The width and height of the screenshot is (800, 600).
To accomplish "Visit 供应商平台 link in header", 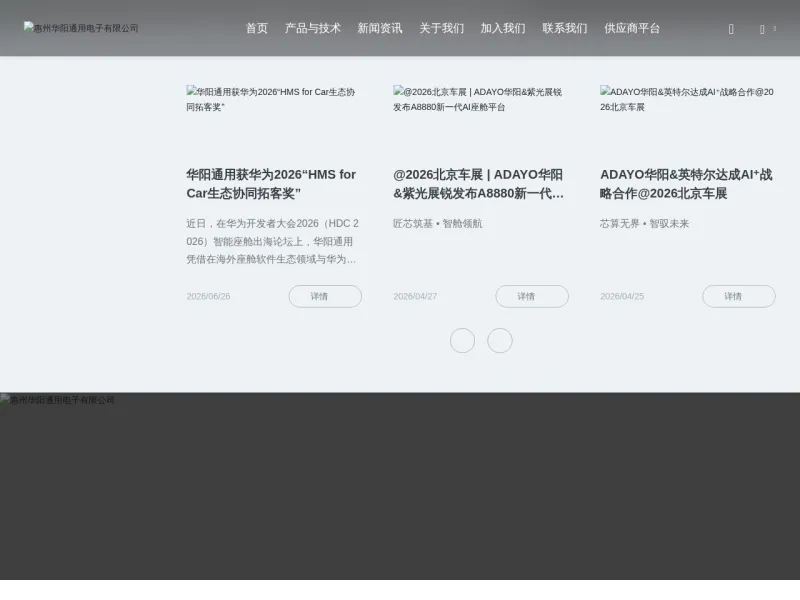I will [x=632, y=29].
